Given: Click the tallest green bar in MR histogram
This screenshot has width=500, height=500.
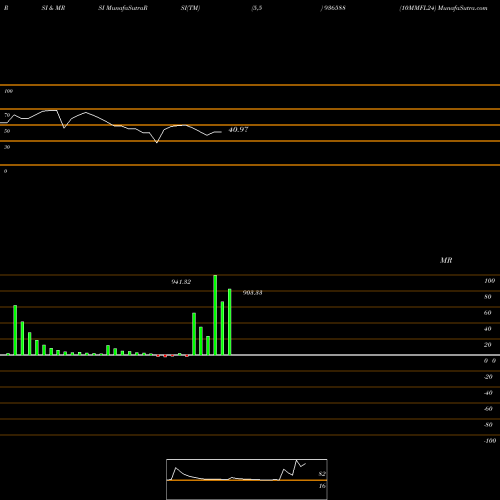Looking at the screenshot, I should pyautogui.click(x=215, y=315).
